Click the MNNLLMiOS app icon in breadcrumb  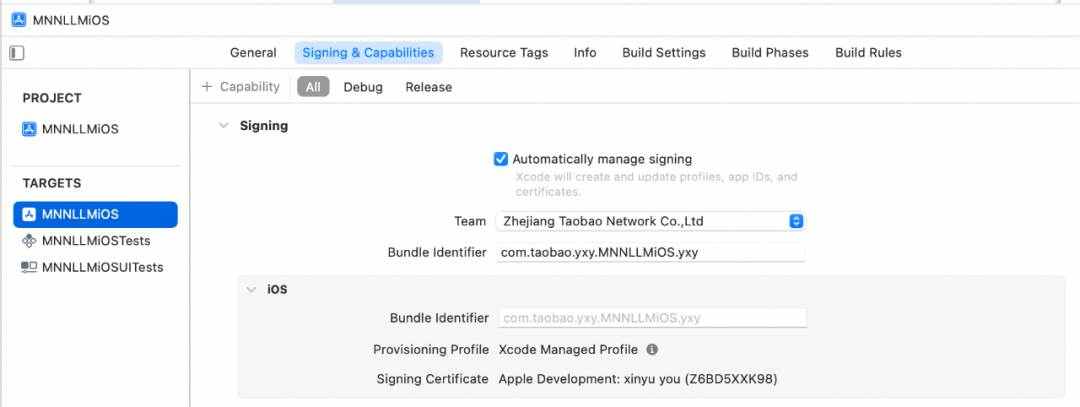point(19,19)
